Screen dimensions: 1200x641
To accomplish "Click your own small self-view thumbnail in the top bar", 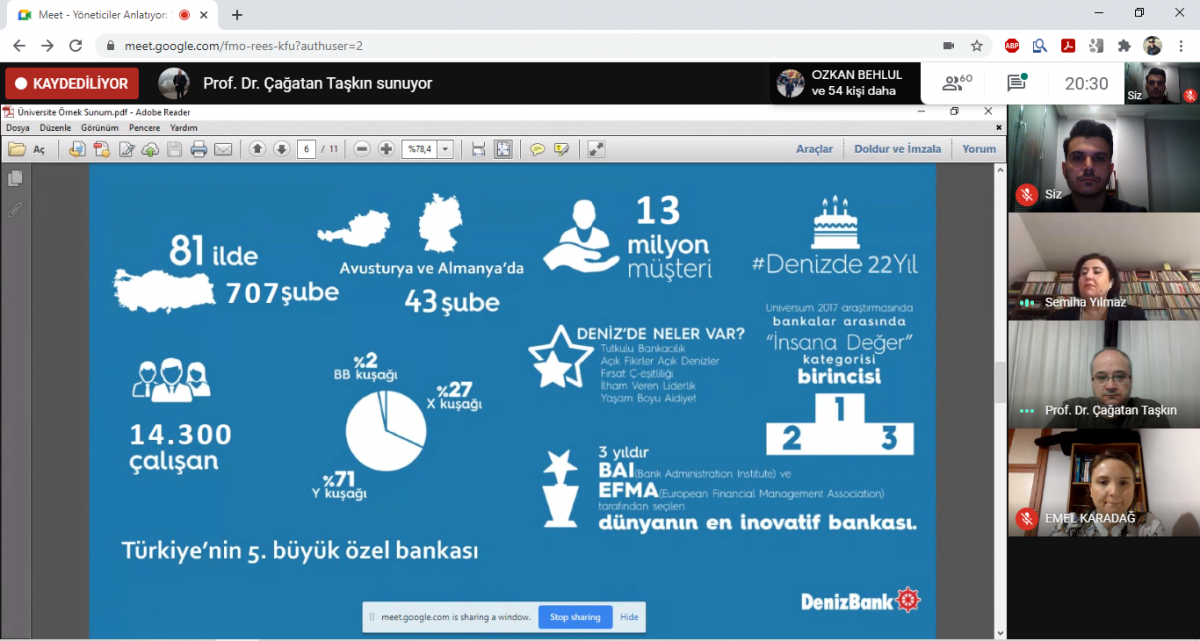I will click(x=1162, y=83).
